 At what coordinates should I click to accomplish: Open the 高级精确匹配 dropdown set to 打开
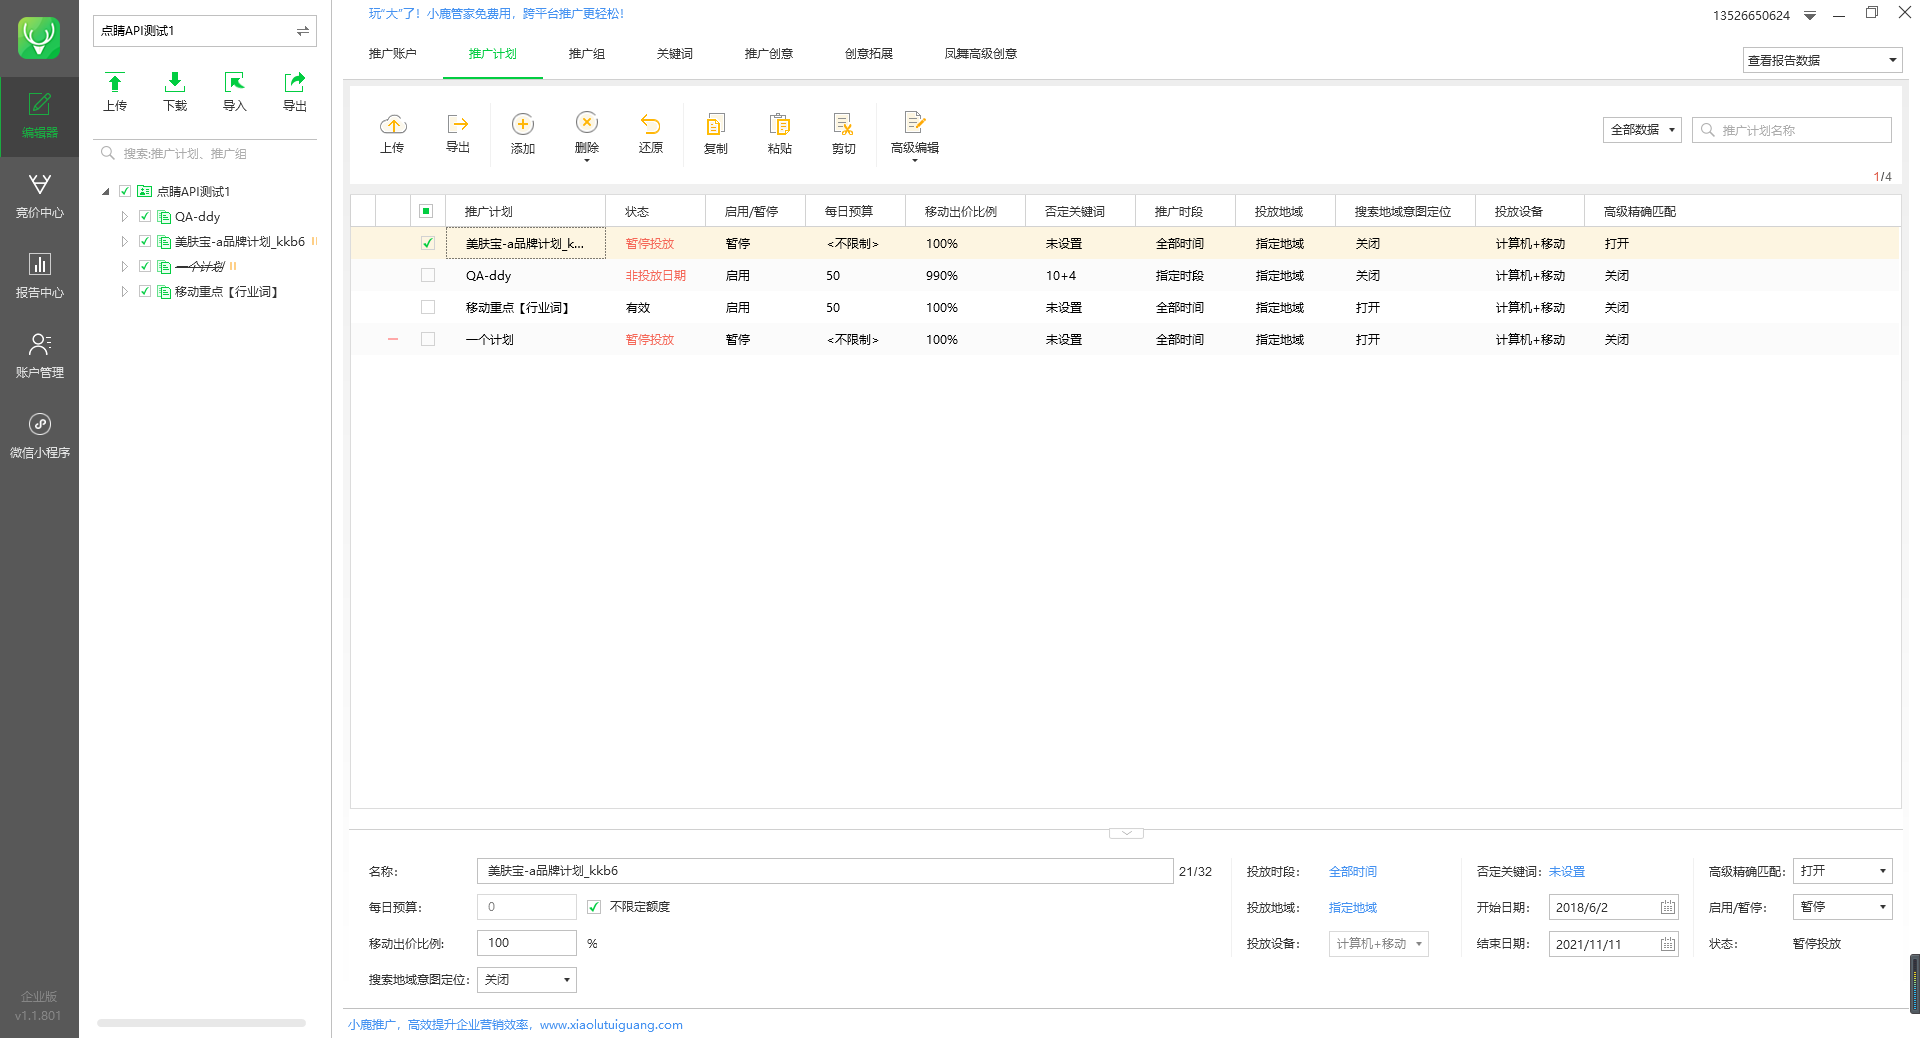coord(1842,871)
